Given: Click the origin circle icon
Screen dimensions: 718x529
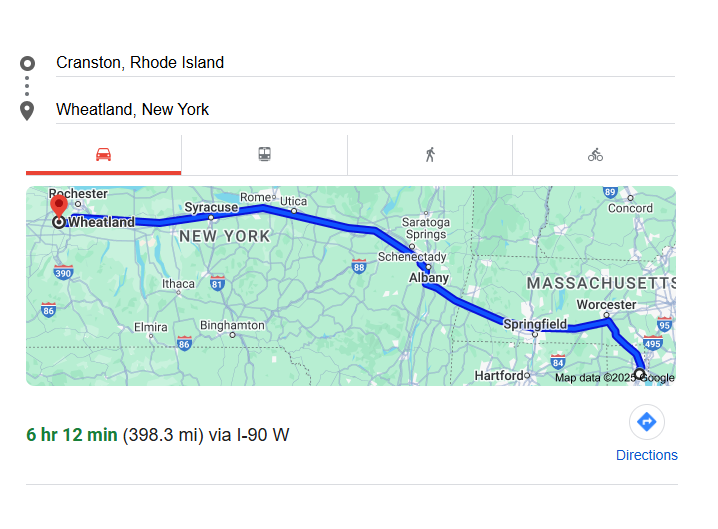Looking at the screenshot, I should (x=27, y=63).
